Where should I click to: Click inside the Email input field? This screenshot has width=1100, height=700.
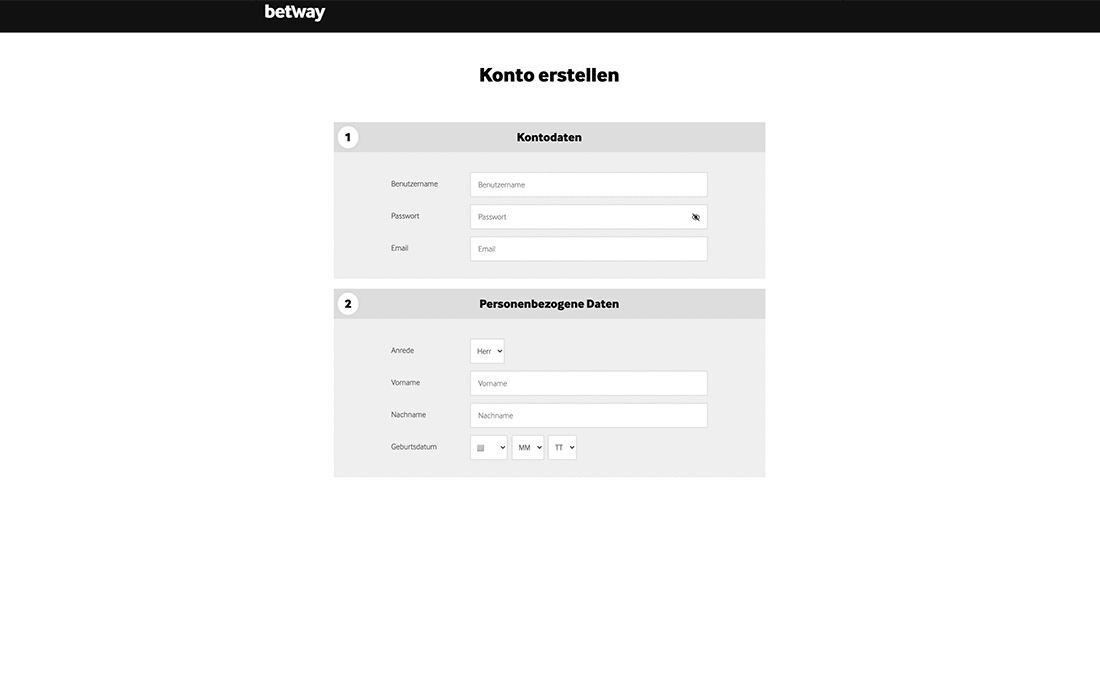[588, 248]
